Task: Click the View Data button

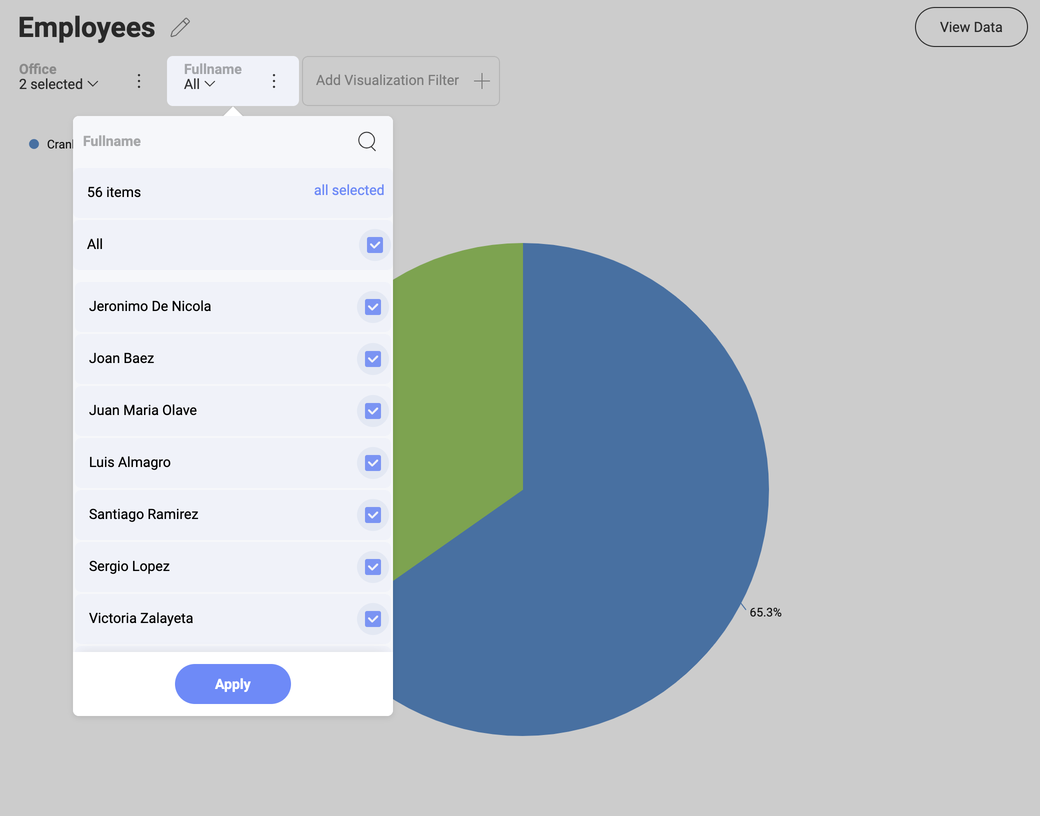Action: pos(971,27)
